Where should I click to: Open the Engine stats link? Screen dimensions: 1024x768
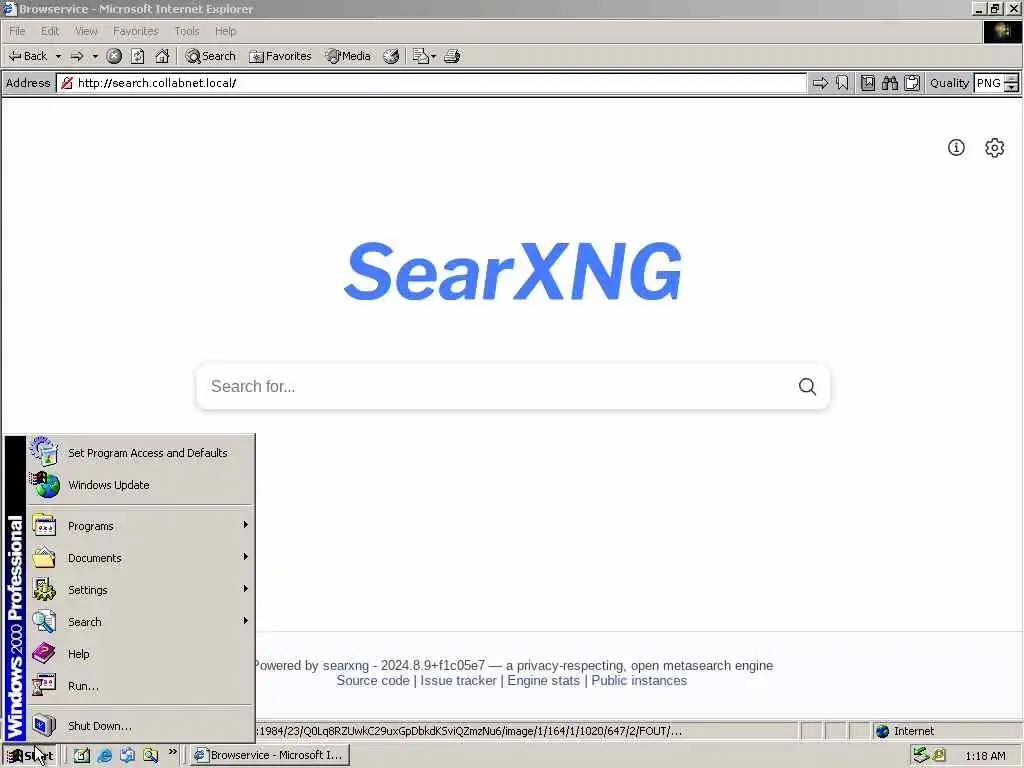(543, 680)
